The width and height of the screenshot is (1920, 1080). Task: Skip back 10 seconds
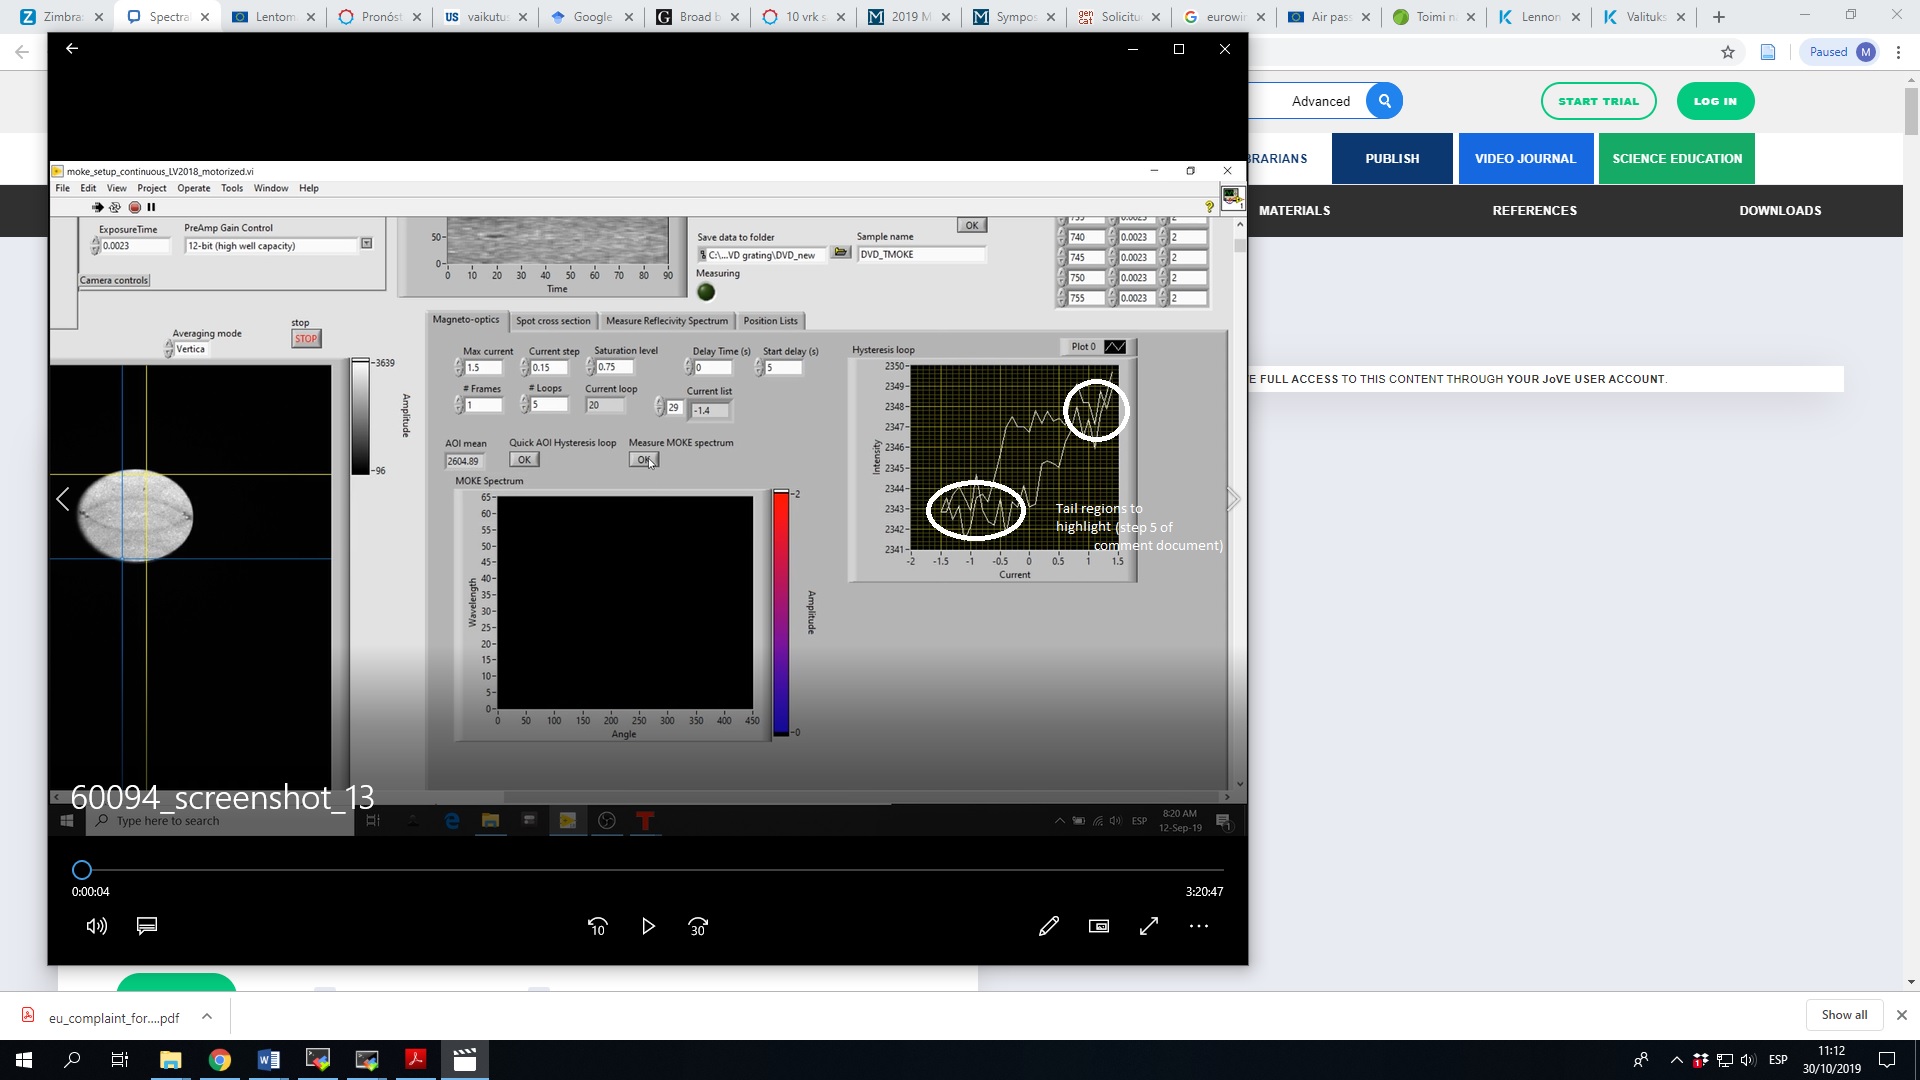[x=597, y=926]
